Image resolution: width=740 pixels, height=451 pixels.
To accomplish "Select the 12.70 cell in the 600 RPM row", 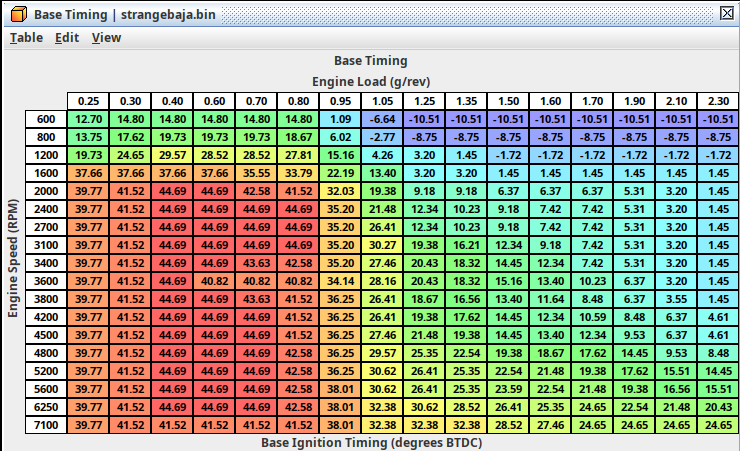I will click(x=89, y=119).
